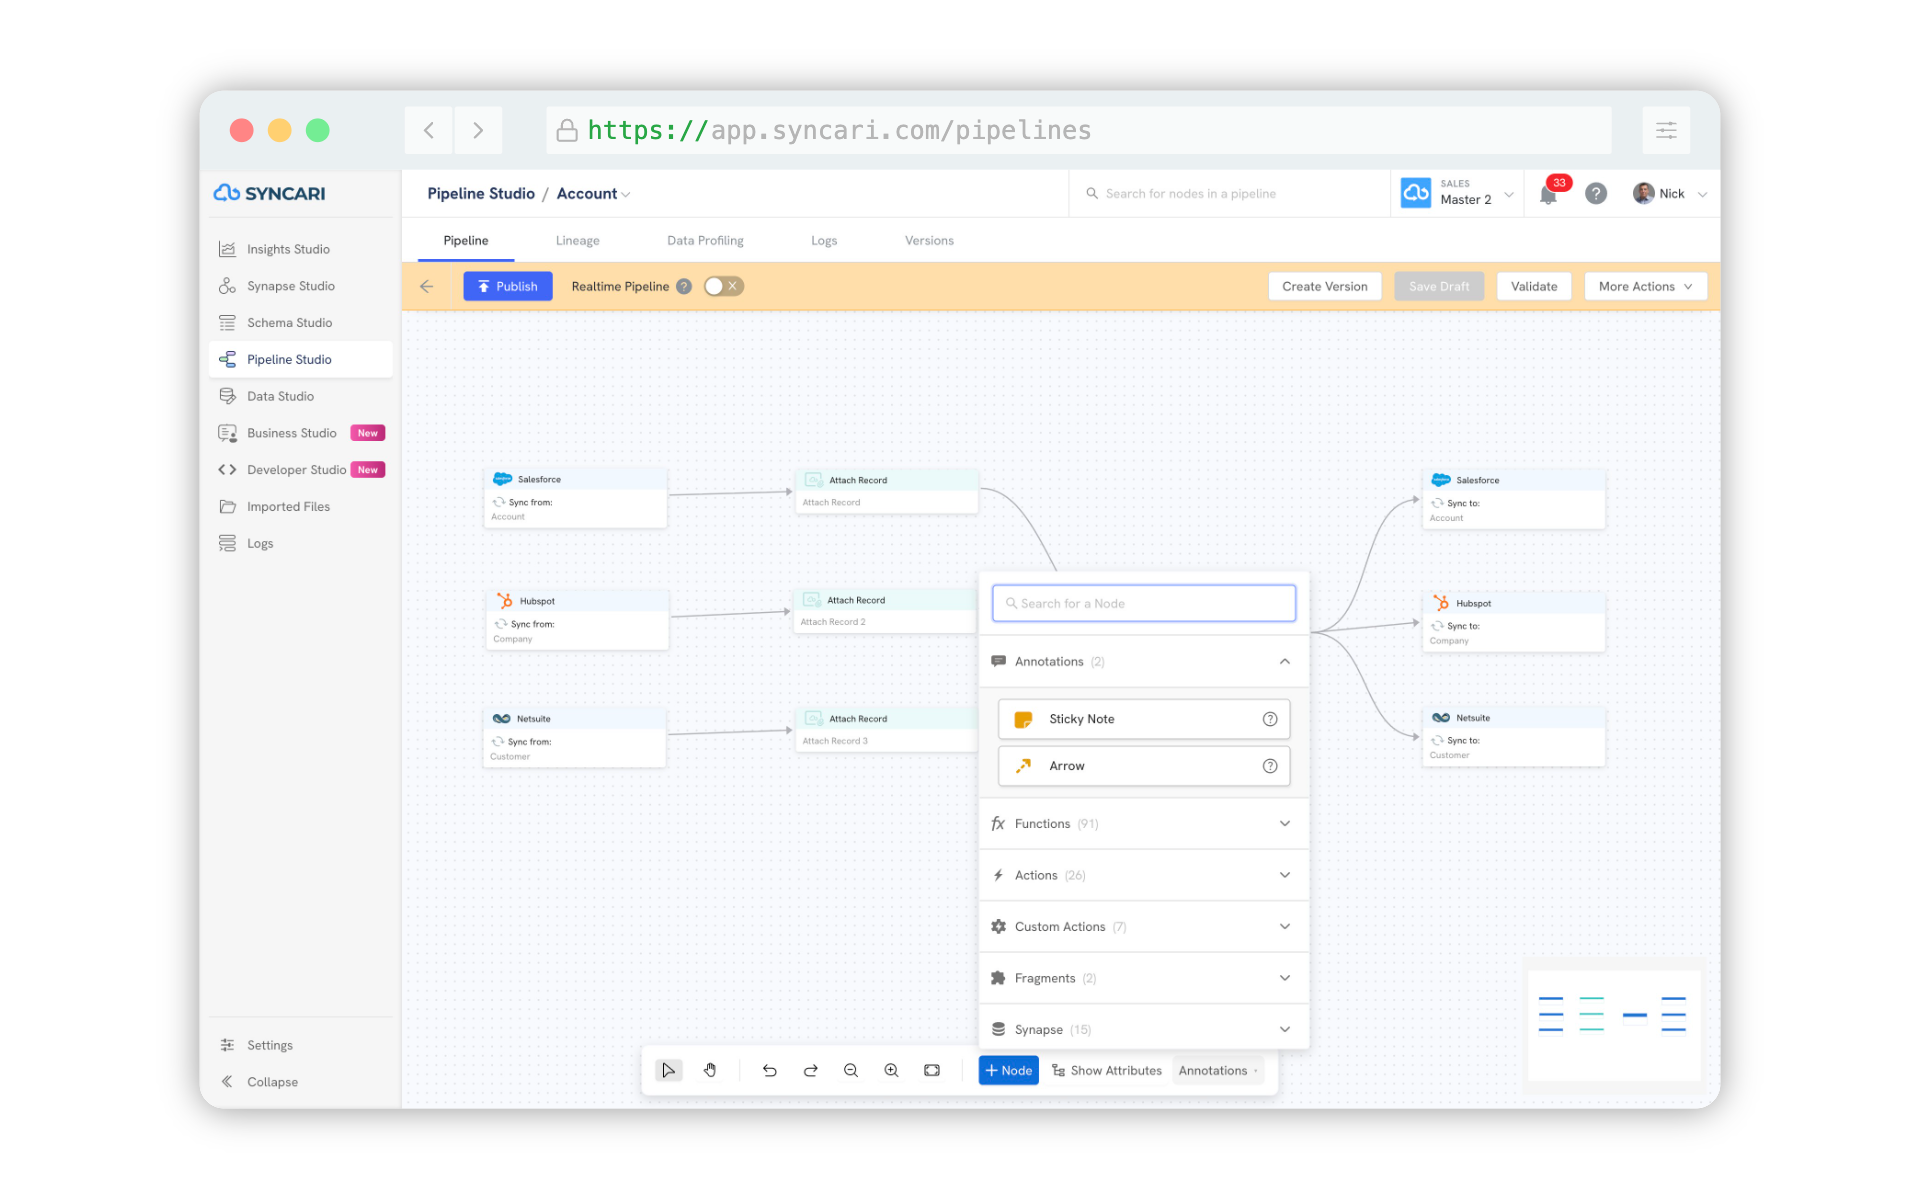
Task: Open Business Studio from sidebar
Action: pos(300,433)
